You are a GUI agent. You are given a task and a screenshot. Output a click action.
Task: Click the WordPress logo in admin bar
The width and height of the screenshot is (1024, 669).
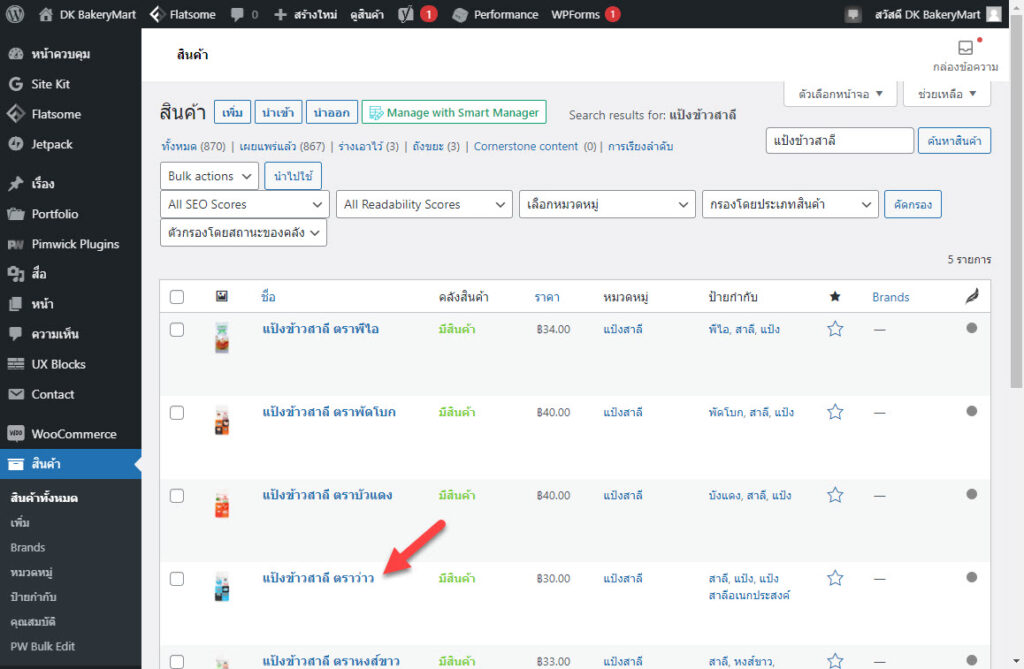(x=15, y=14)
